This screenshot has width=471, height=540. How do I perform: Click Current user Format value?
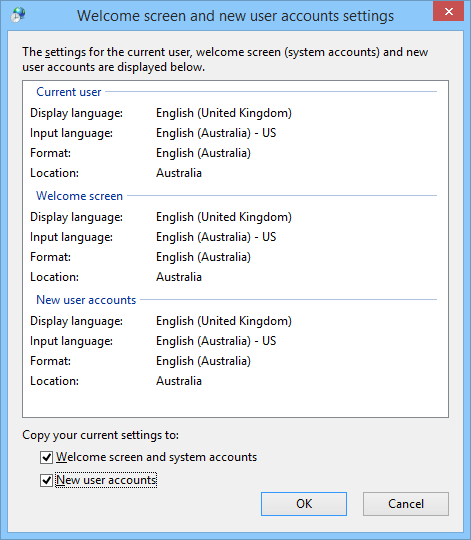pyautogui.click(x=203, y=153)
